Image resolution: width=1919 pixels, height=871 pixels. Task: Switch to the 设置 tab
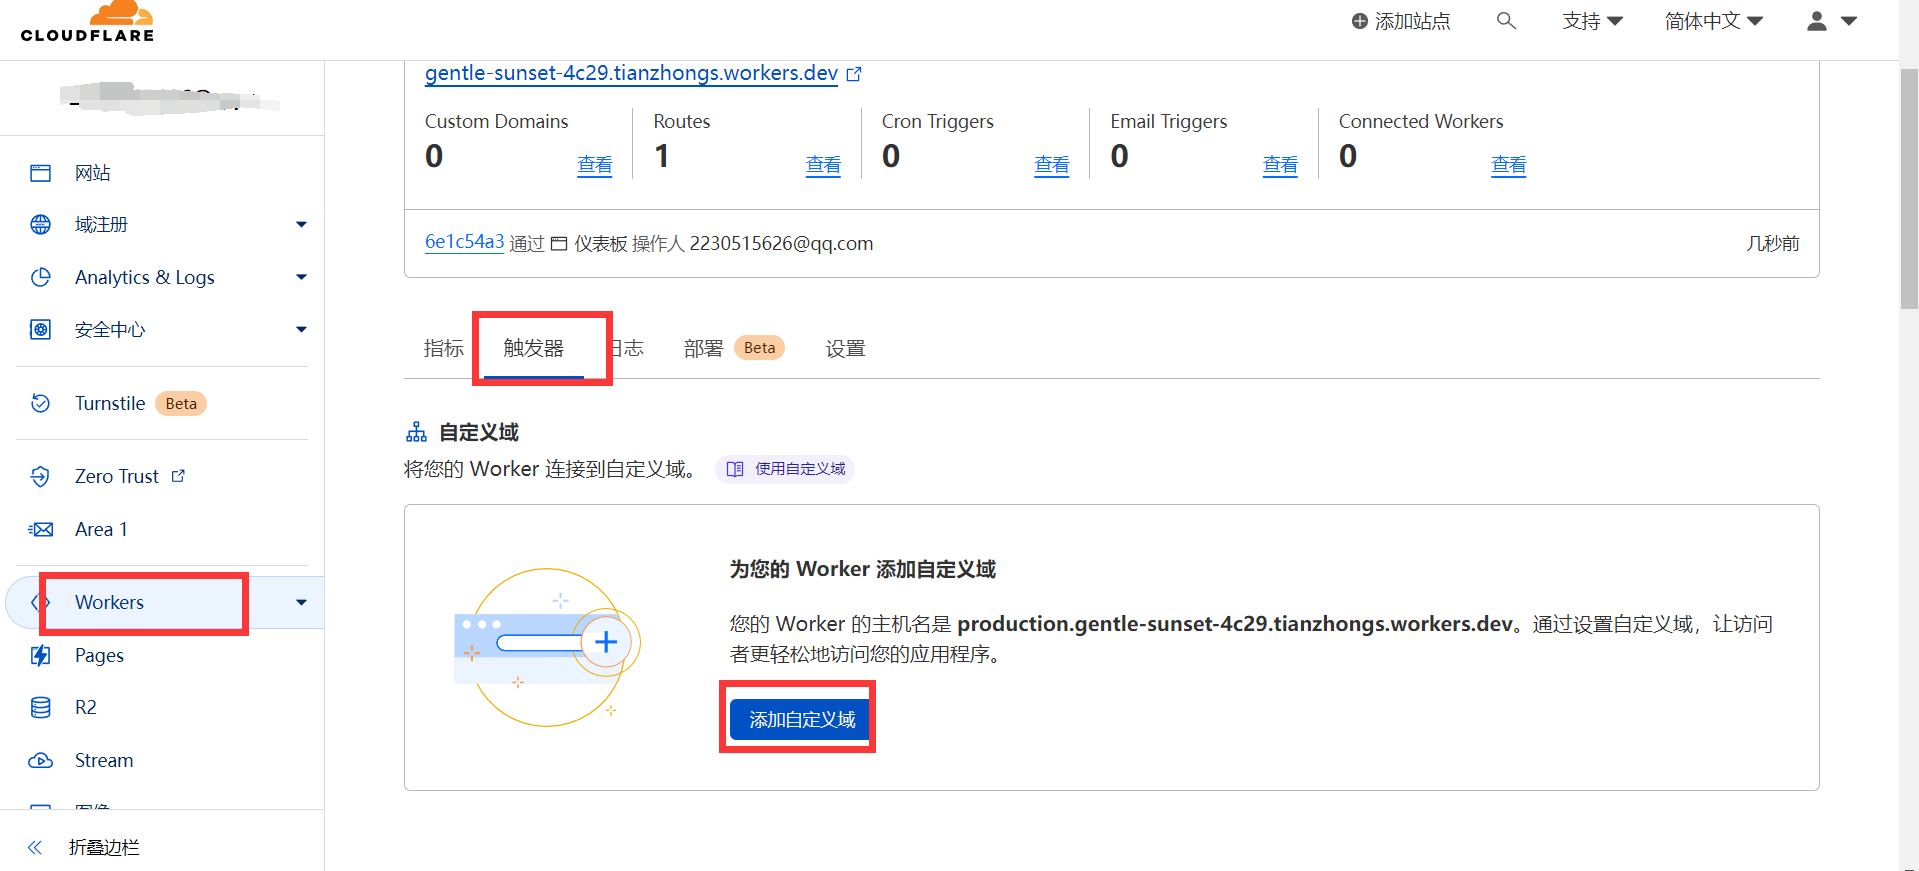845,348
